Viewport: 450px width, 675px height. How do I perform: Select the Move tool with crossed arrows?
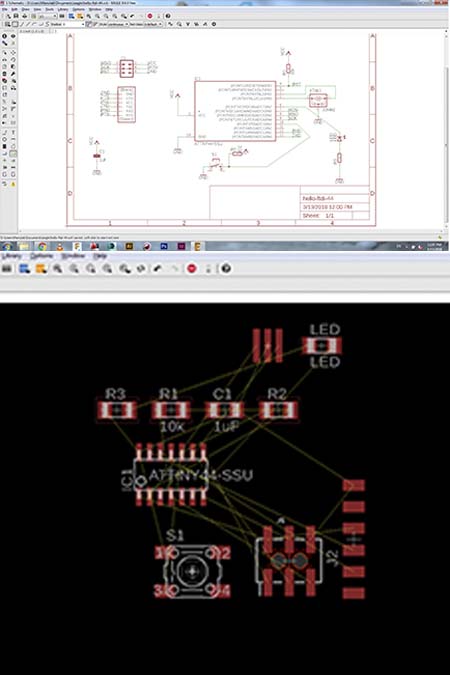(13, 53)
